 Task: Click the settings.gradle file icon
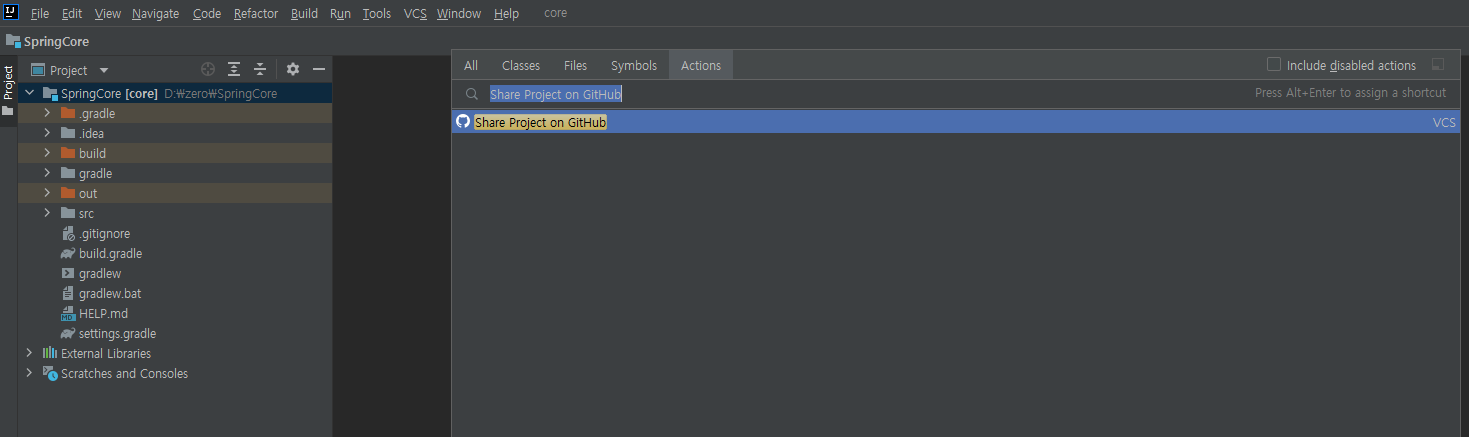68,333
